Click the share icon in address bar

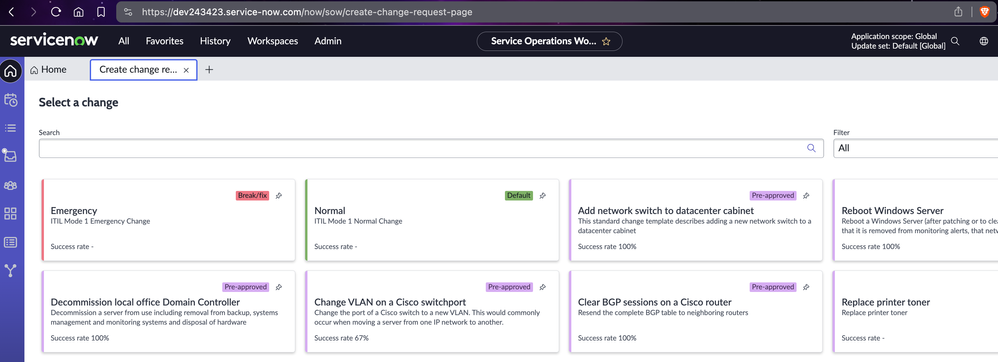click(958, 11)
